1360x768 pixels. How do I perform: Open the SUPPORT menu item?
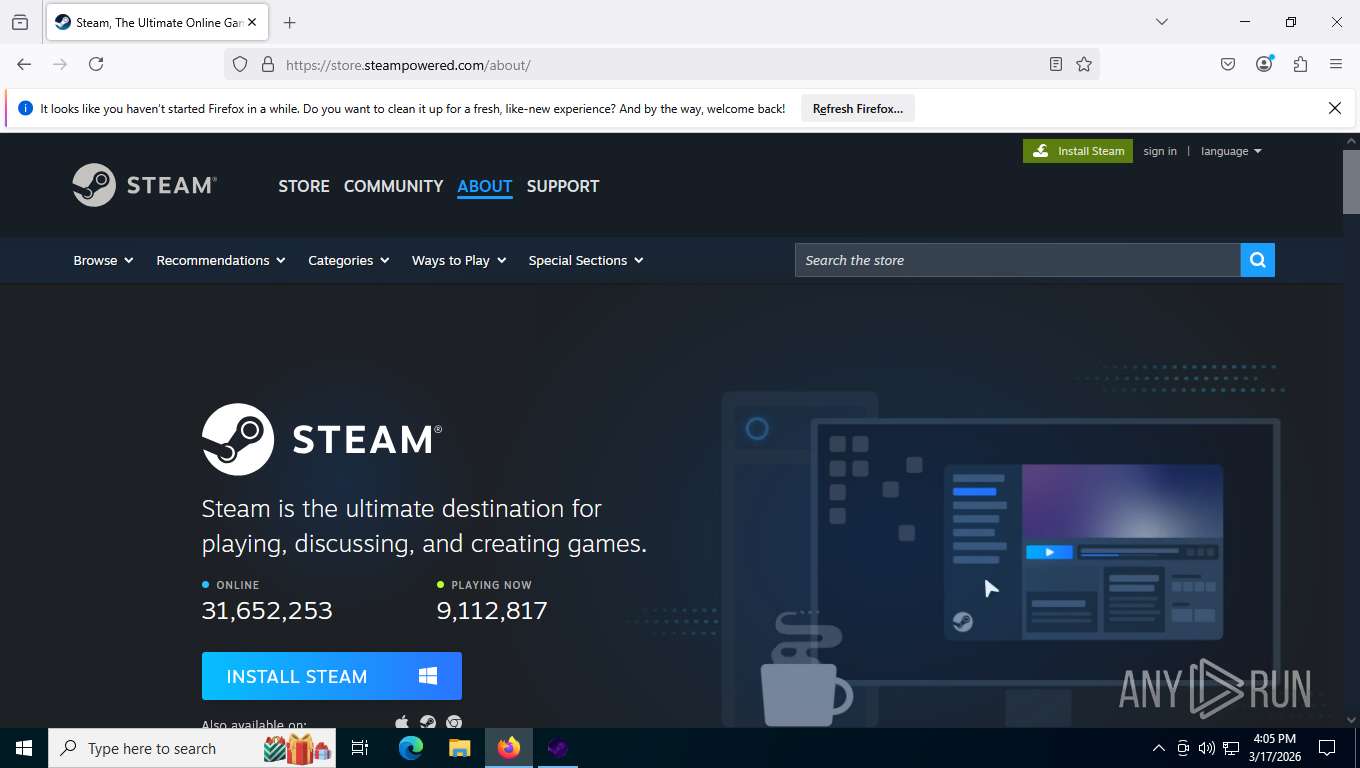563,186
